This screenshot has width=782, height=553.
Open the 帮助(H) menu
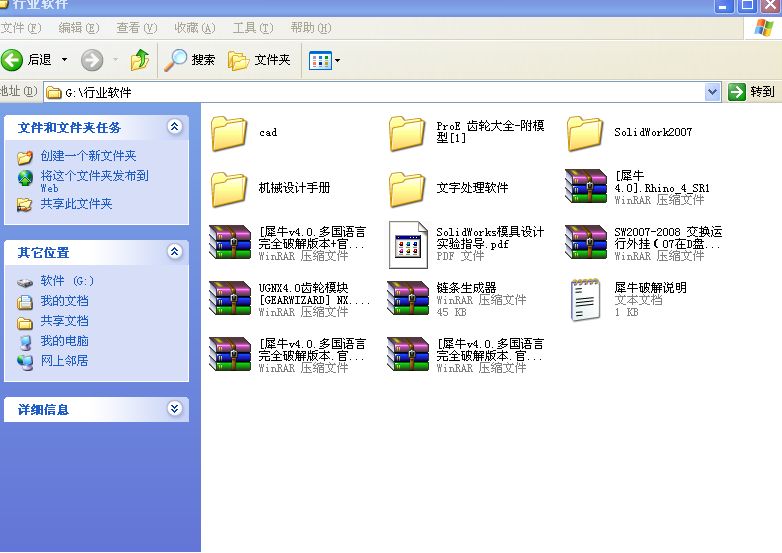click(311, 28)
